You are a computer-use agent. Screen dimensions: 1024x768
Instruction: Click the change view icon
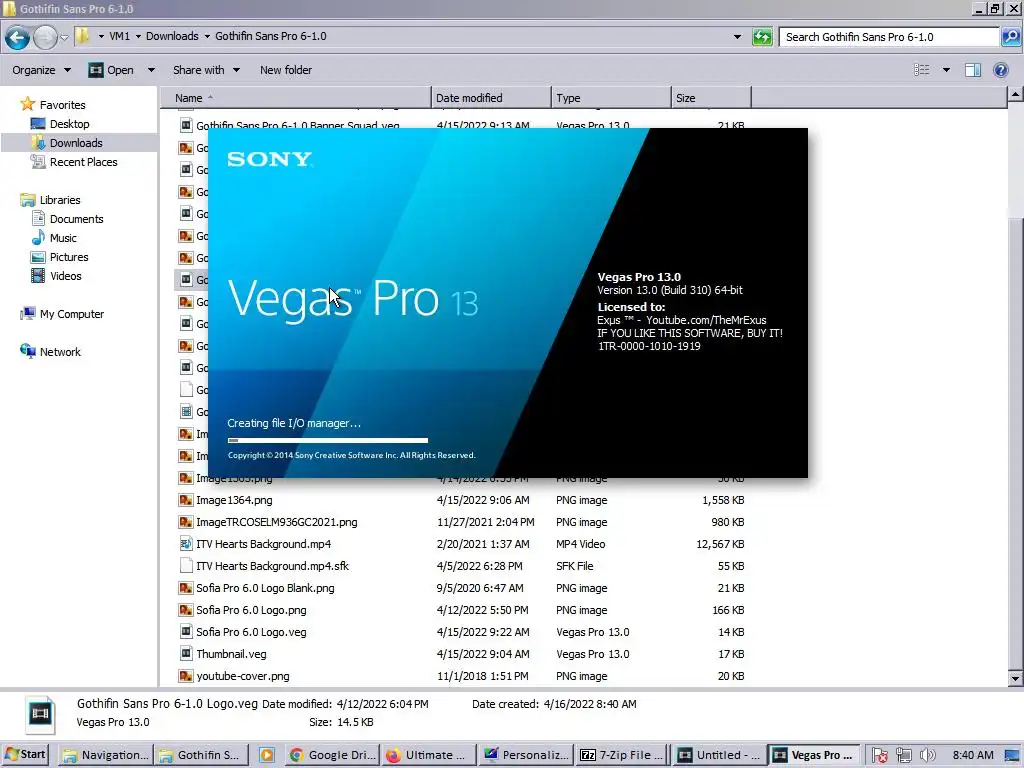tap(921, 70)
